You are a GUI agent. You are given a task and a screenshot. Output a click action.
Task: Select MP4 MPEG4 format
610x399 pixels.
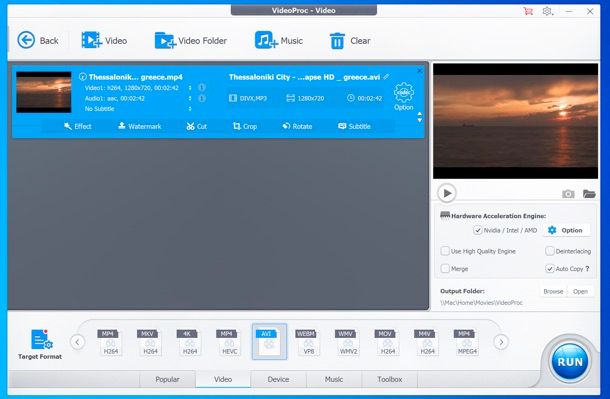466,342
